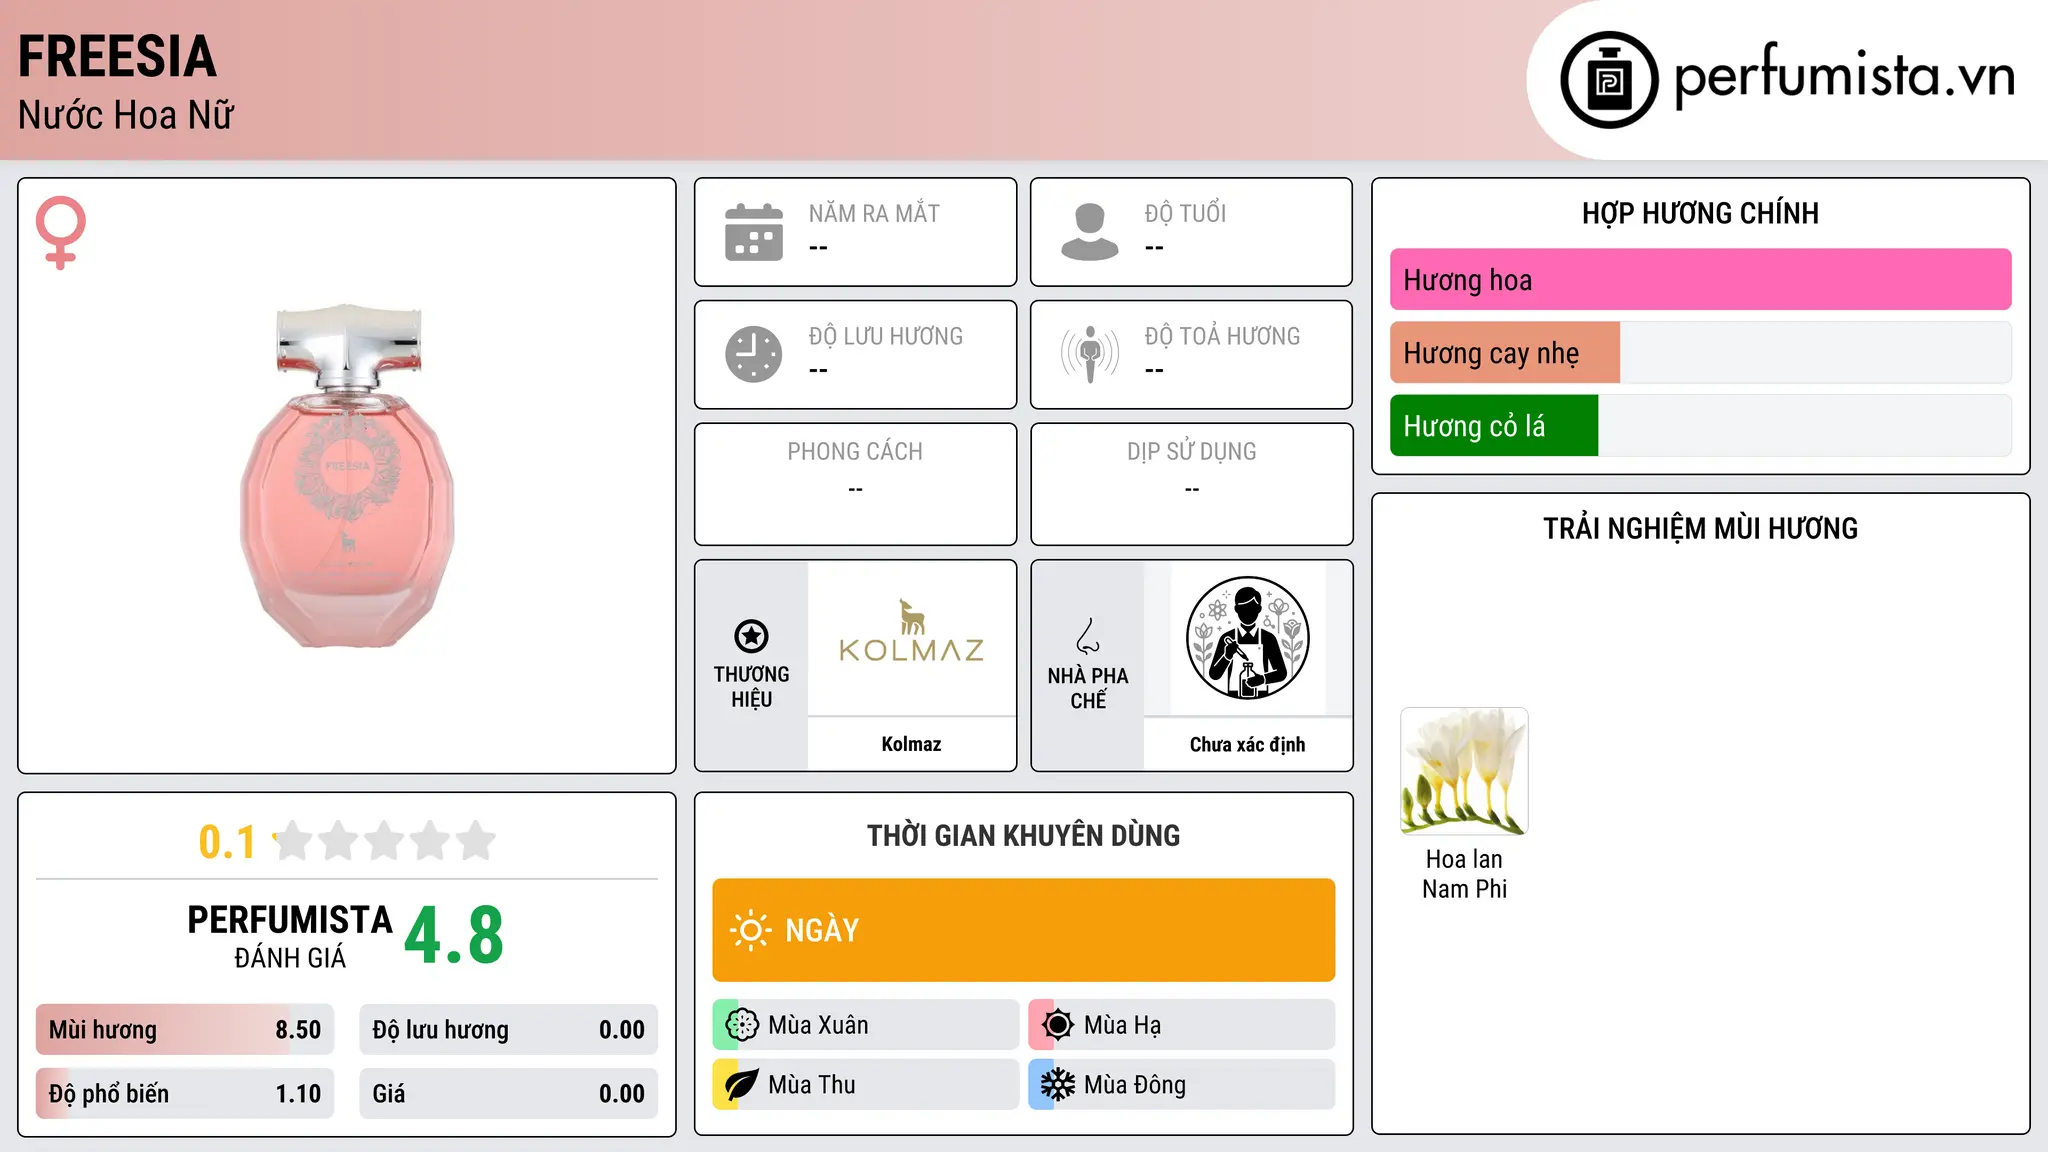Click the Chưa xác định perfumer label

[1247, 744]
